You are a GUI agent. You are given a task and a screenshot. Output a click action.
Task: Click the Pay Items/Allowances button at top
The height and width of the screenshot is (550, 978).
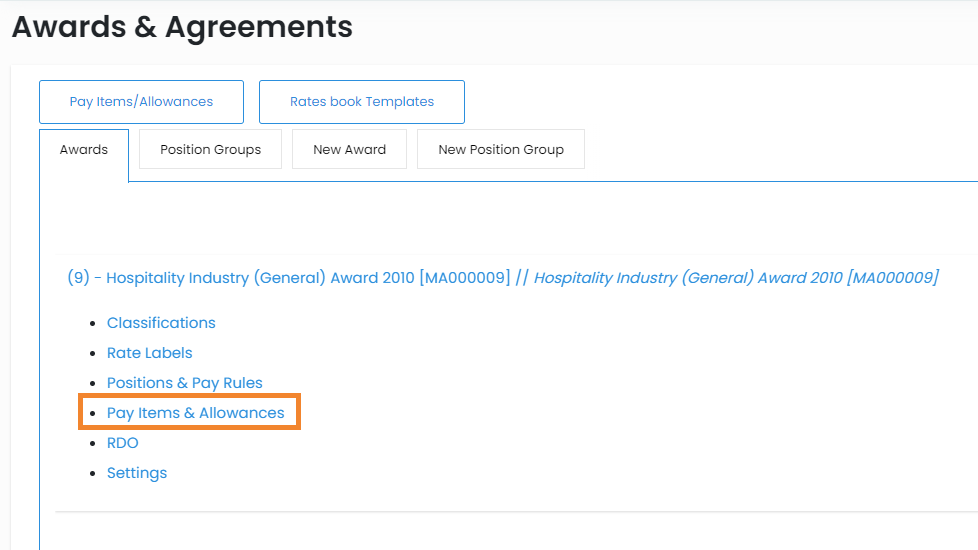[141, 102]
